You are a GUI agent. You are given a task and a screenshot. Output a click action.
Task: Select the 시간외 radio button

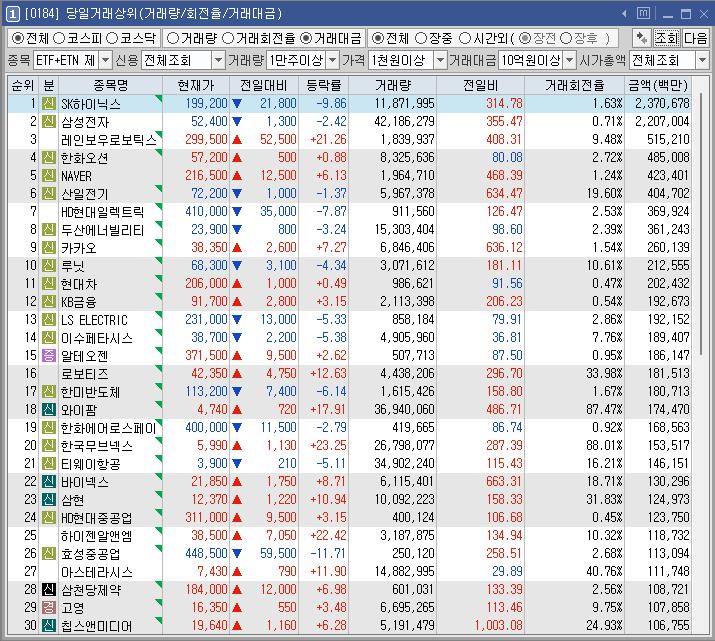(x=464, y=38)
